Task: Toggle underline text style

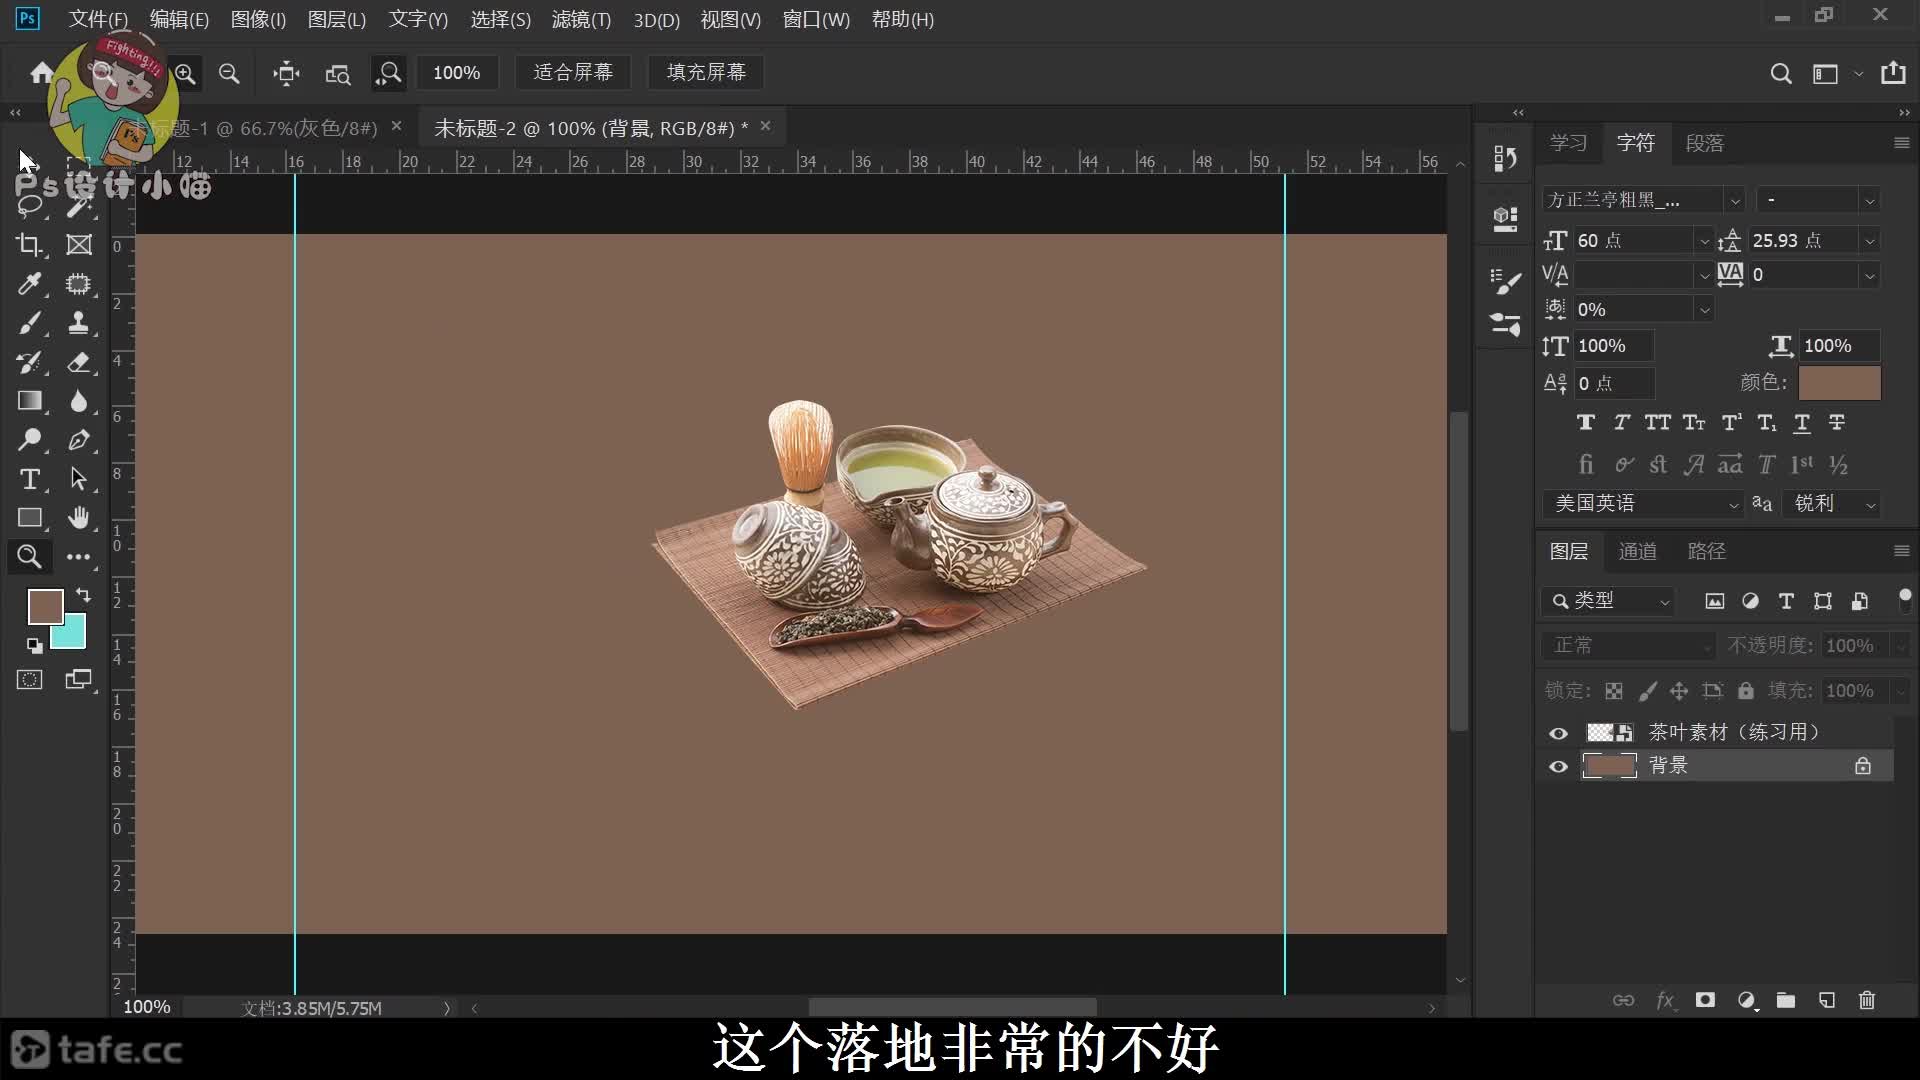Action: click(1802, 423)
